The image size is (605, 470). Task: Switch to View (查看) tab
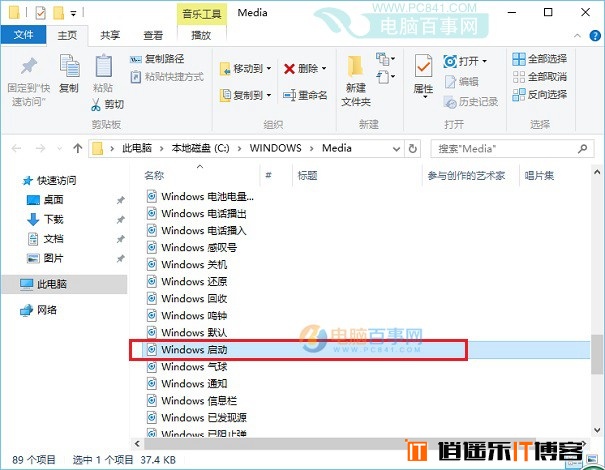coord(153,35)
